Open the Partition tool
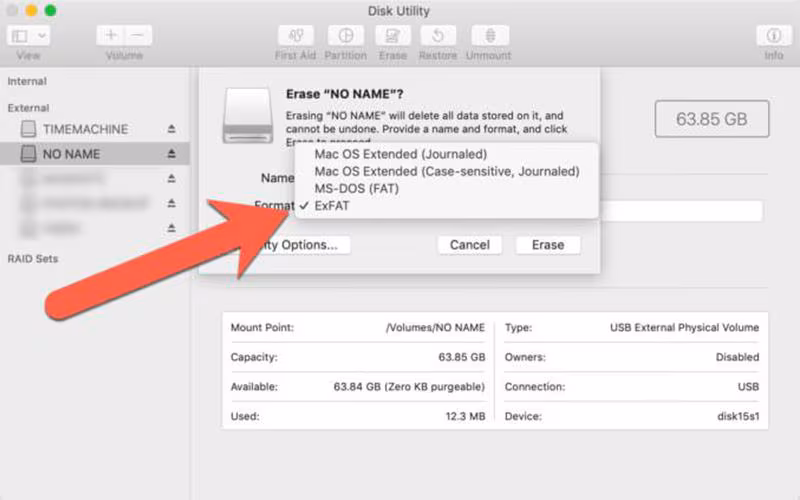This screenshot has width=800, height=500. [x=345, y=36]
